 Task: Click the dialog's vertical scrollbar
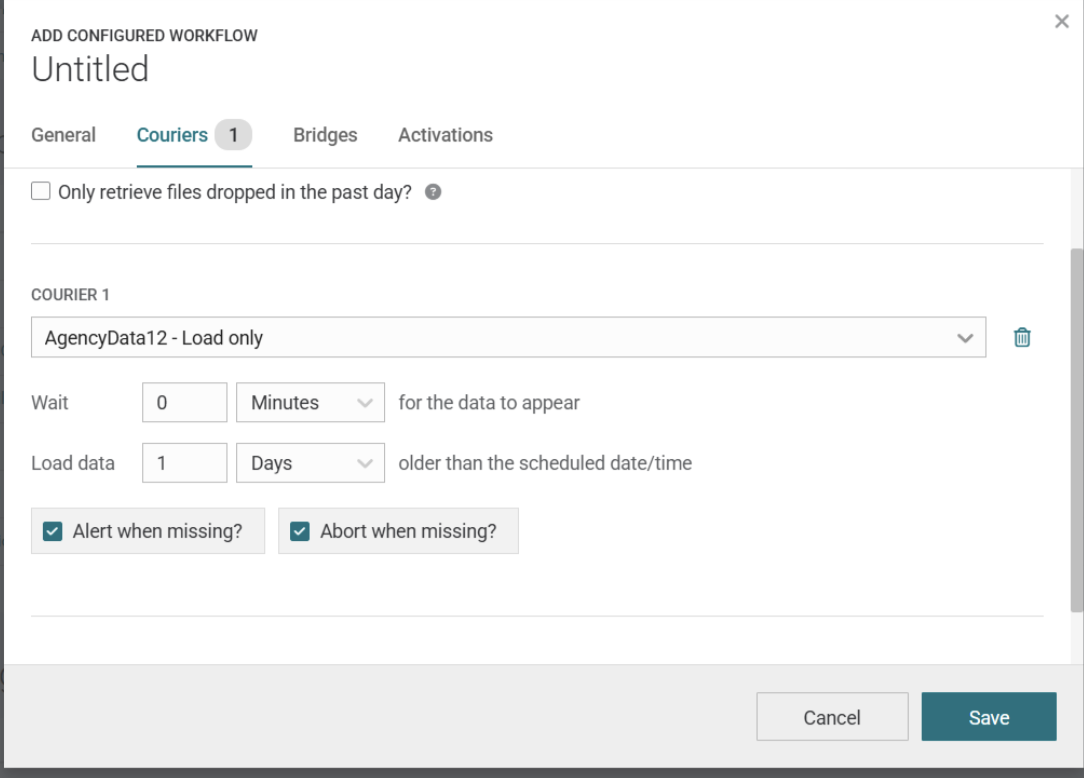(x=1076, y=430)
